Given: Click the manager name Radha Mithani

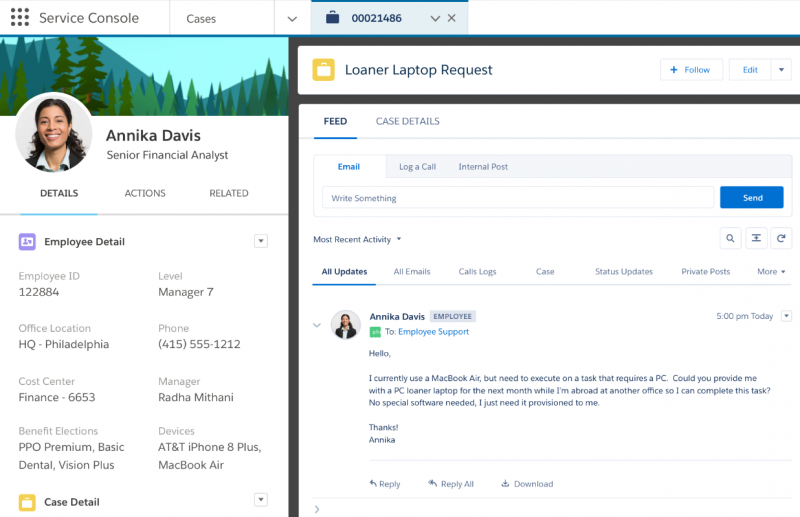Looking at the screenshot, I should [196, 398].
